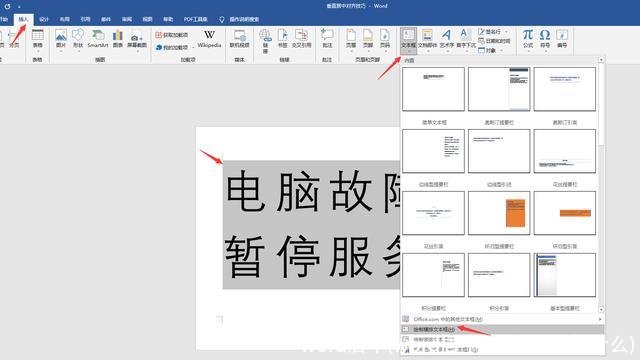Viewport: 640px width, 360px height.
Task: Select the 奥斯汀引言 text box thumbnail
Action: tap(564, 89)
